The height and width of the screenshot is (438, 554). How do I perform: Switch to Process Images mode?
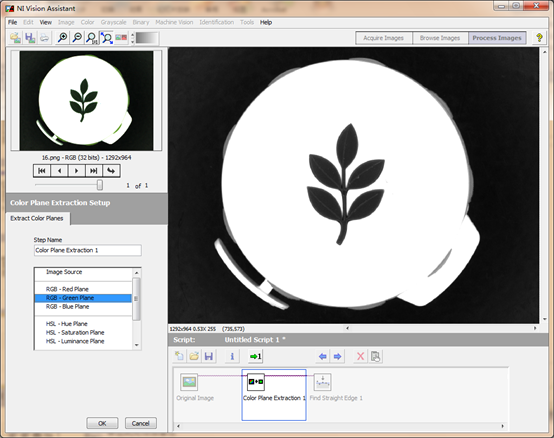point(497,38)
